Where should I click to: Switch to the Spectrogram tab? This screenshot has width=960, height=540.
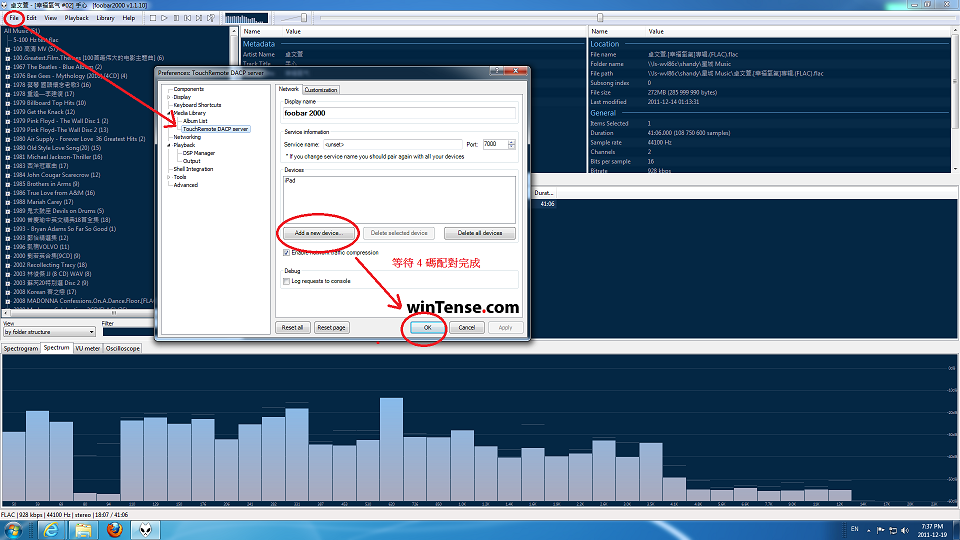[21, 348]
